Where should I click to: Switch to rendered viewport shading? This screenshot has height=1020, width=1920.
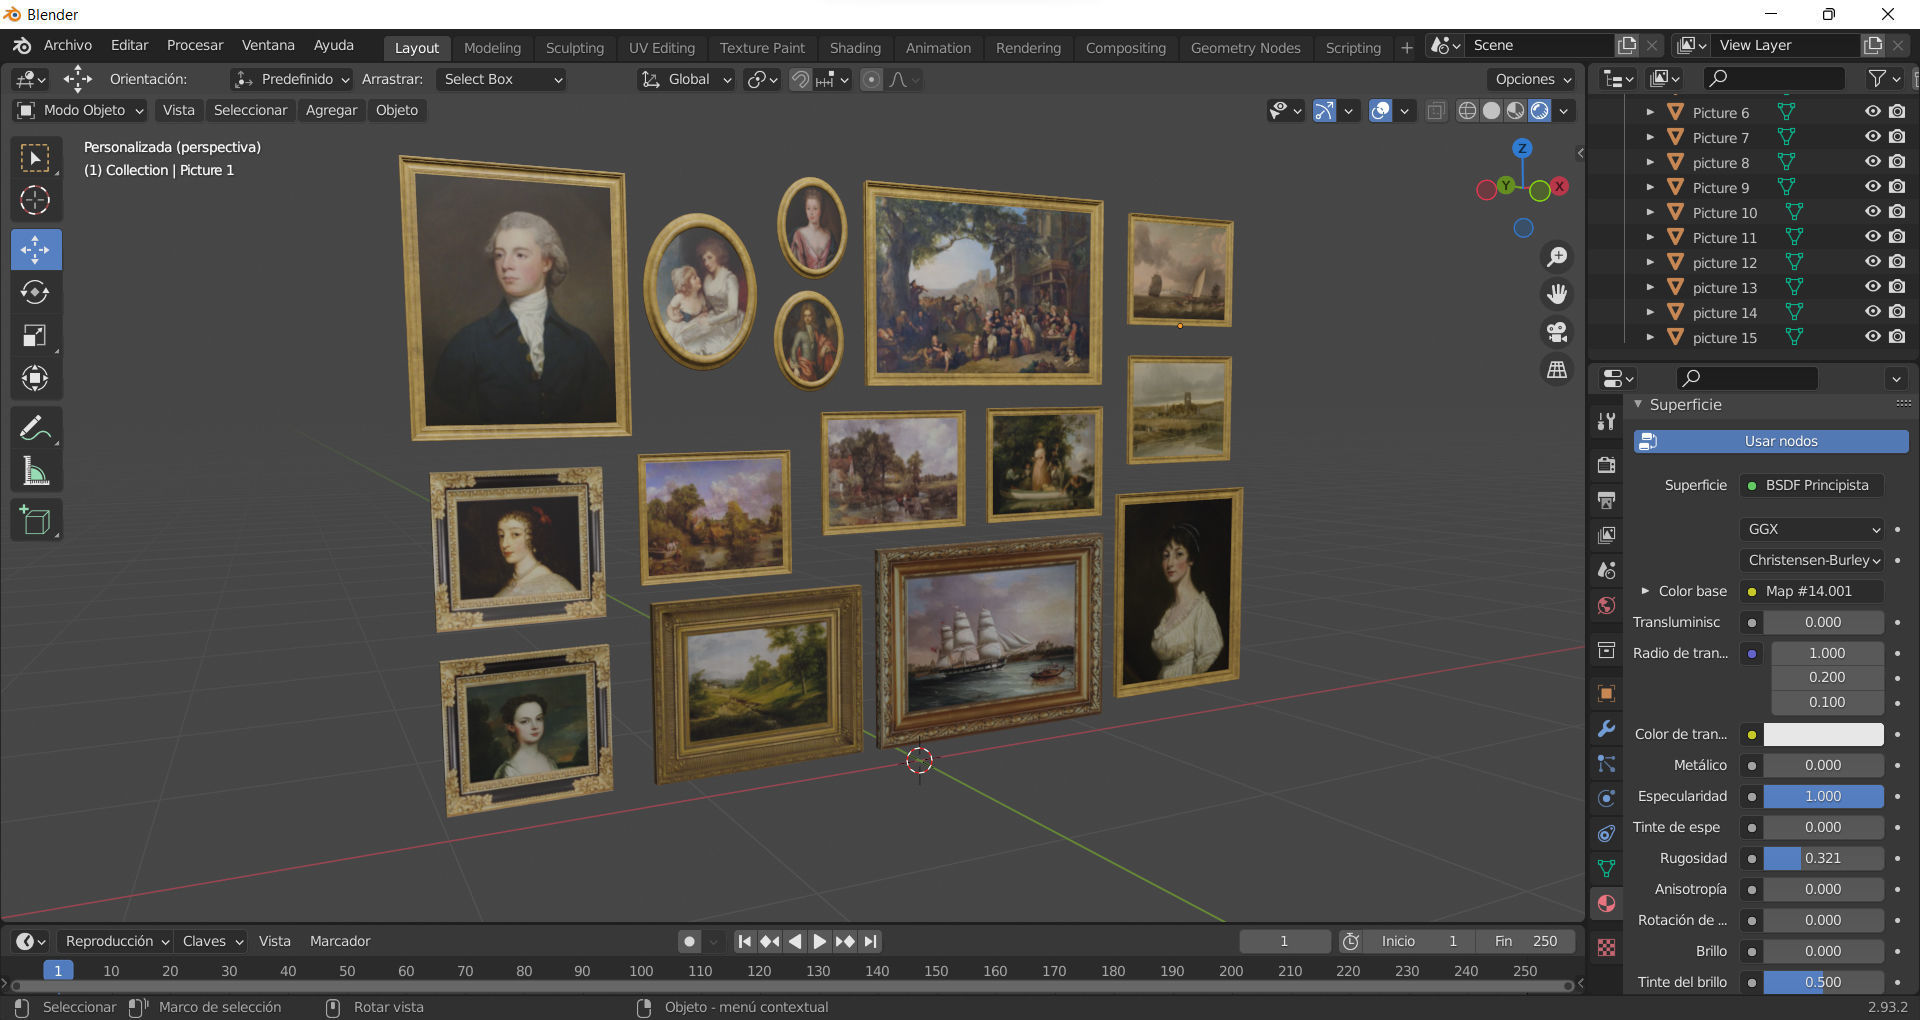(x=1540, y=111)
